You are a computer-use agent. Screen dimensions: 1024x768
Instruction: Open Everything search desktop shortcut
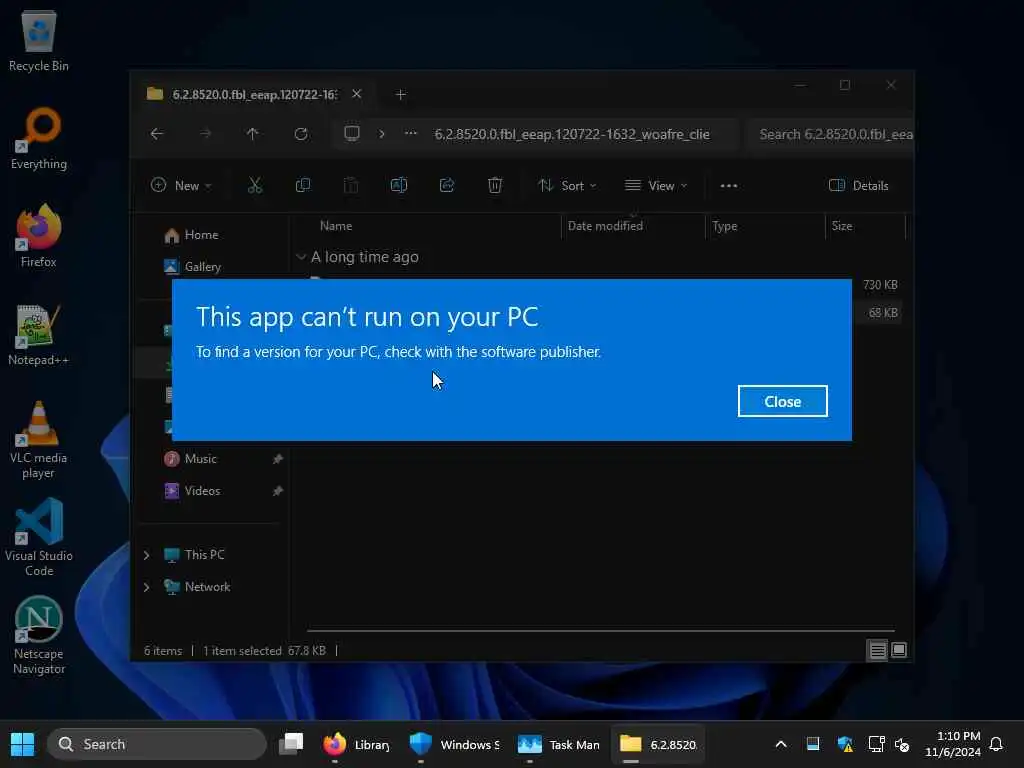[39, 138]
